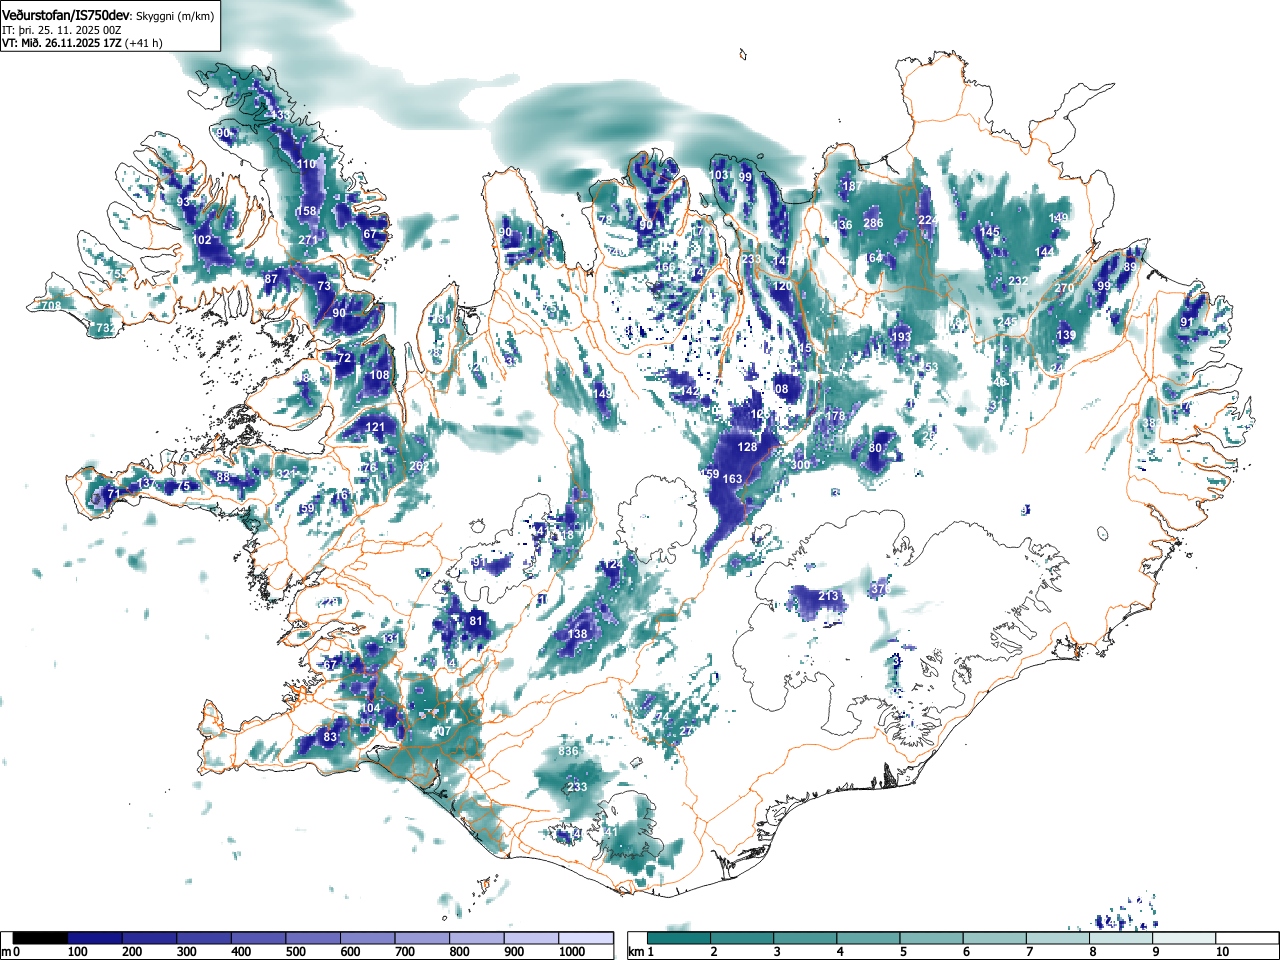Viewport: 1280px width, 960px height.
Task: Click the visibility value '71' on Snæfellsnes
Action: click(x=113, y=494)
